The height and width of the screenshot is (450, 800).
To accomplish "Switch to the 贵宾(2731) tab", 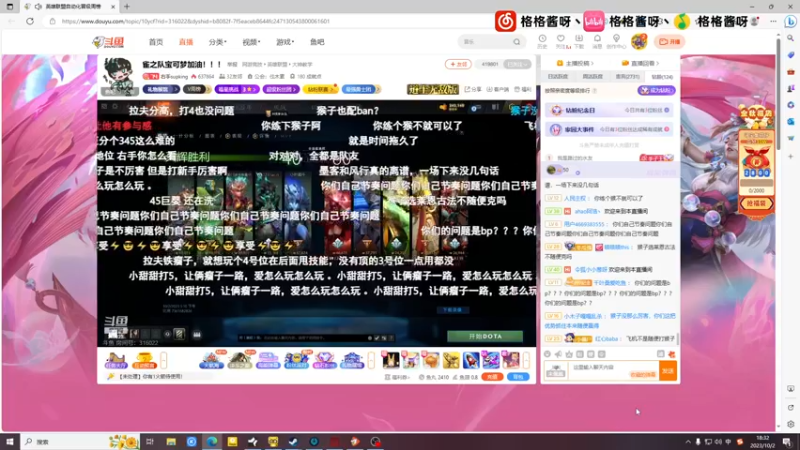I will (627, 77).
